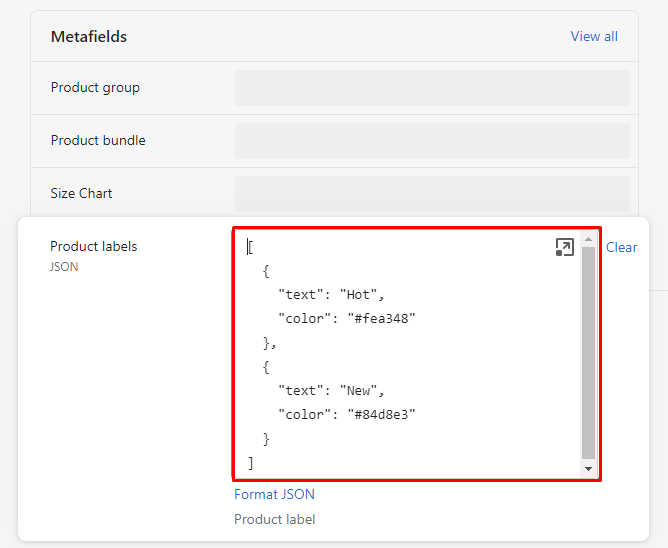
Task: Focus the Product group input field
Action: click(432, 88)
